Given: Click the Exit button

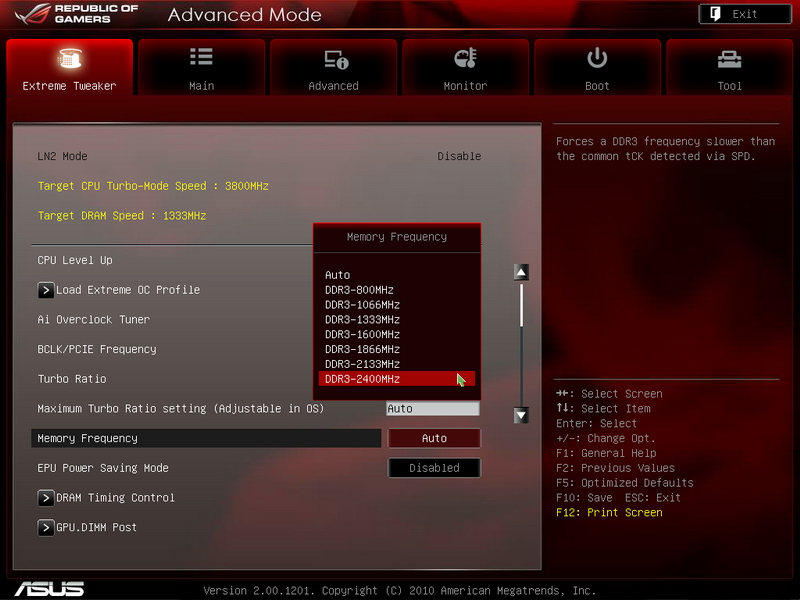Looking at the screenshot, I should pos(745,14).
